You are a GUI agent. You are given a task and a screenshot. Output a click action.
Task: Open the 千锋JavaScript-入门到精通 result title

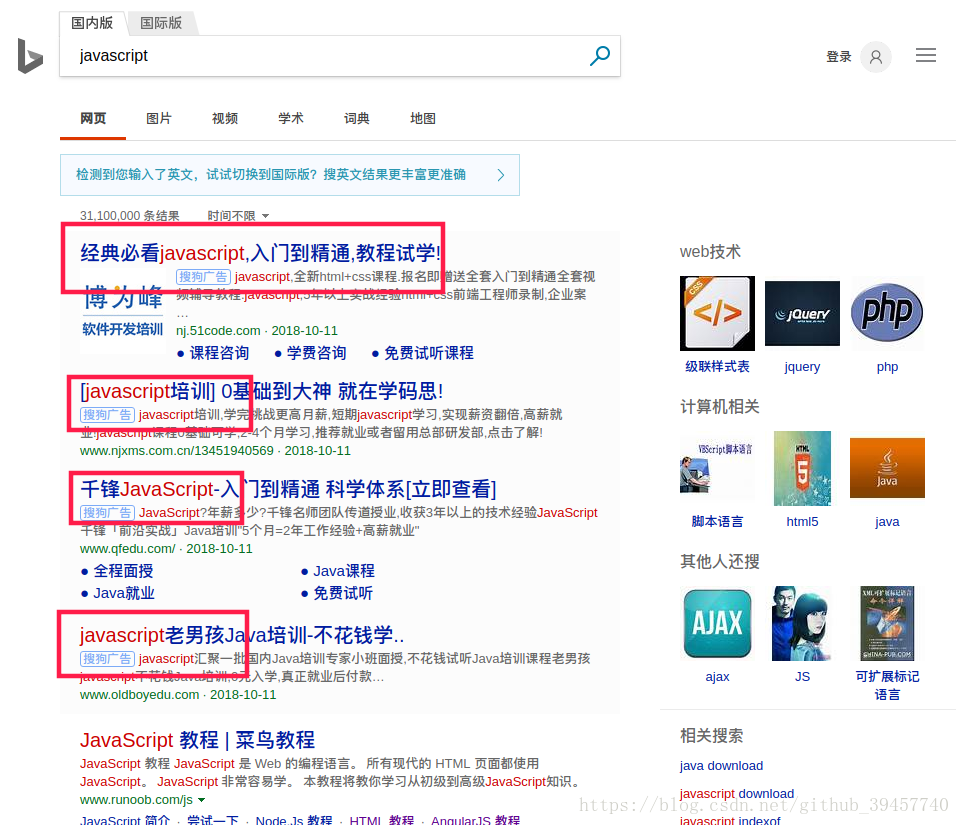point(288,489)
